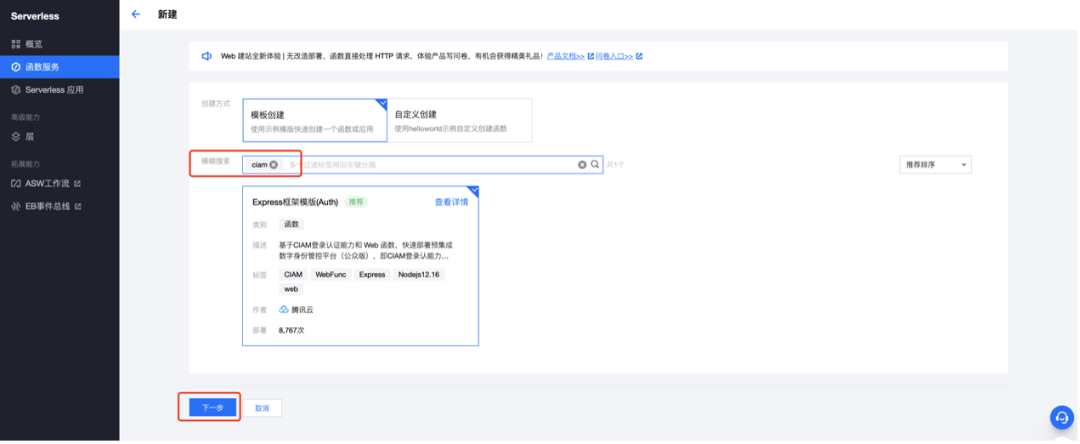This screenshot has height=444, width=1080.
Task: Click the 函数服务 sidebar icon
Action: tap(16, 67)
